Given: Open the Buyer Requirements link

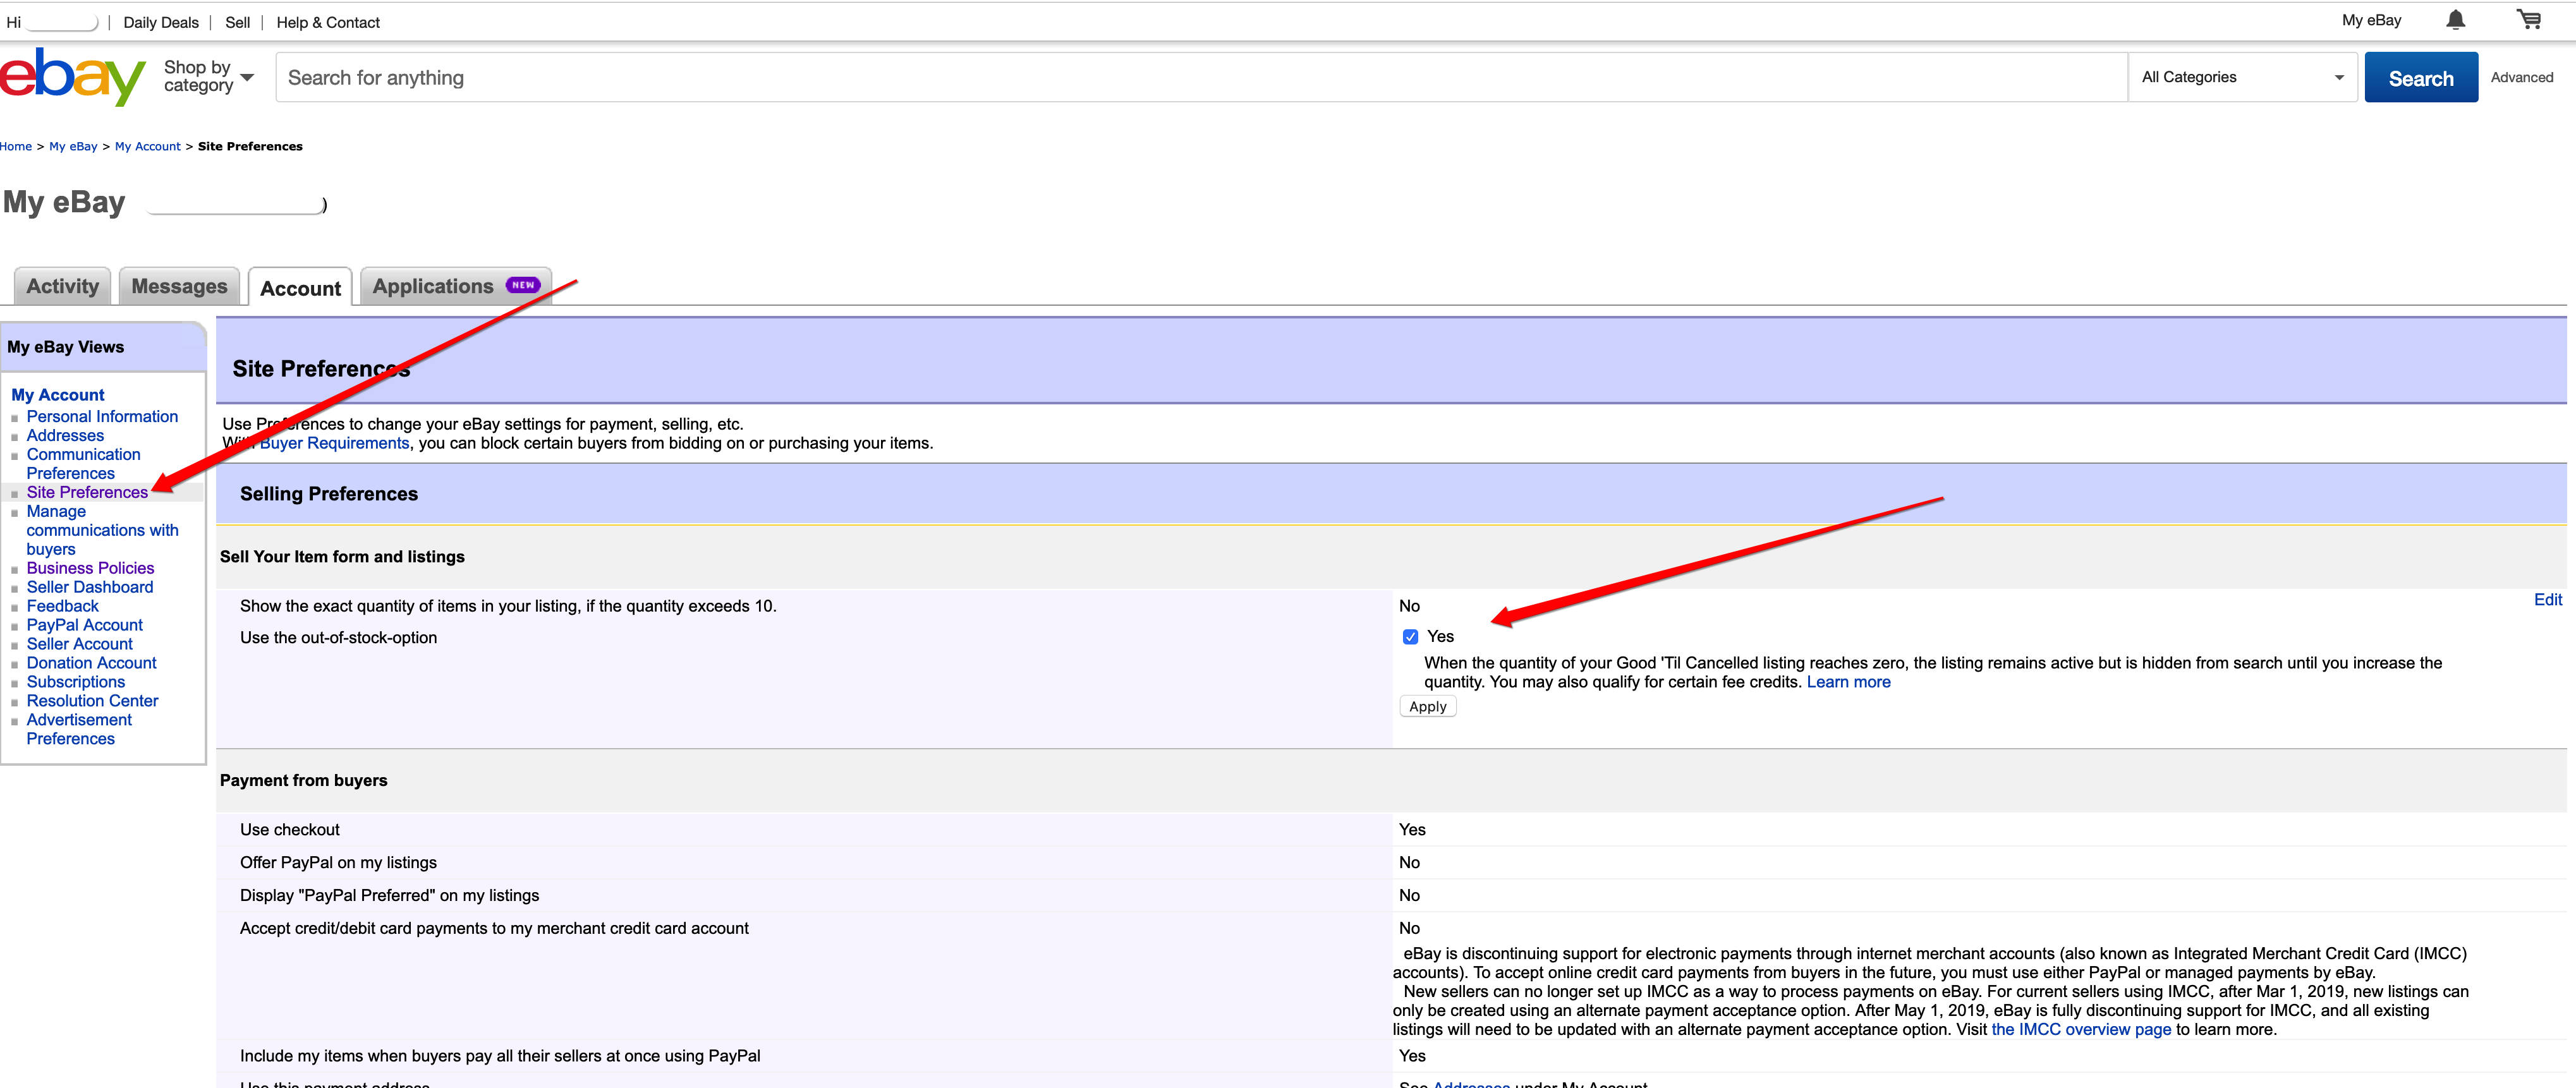Looking at the screenshot, I should point(334,443).
